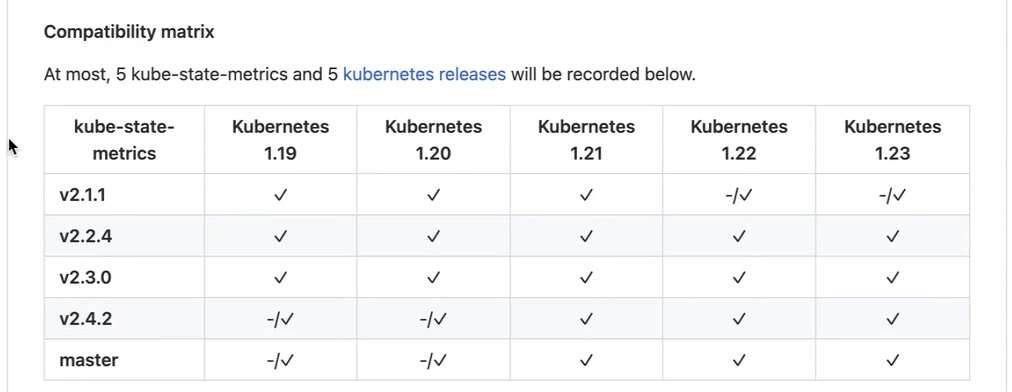This screenshot has height=392, width=1012.
Task: Select the master row label
Action: pos(88,360)
